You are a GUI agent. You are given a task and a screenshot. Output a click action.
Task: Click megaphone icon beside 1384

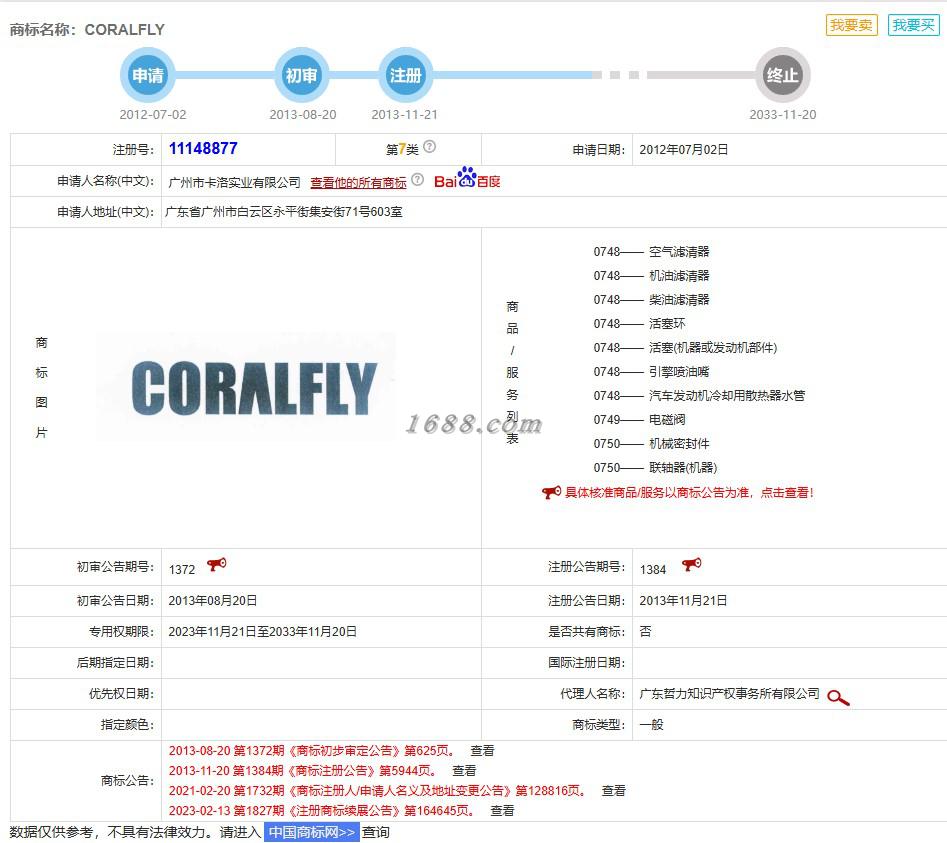click(x=692, y=565)
